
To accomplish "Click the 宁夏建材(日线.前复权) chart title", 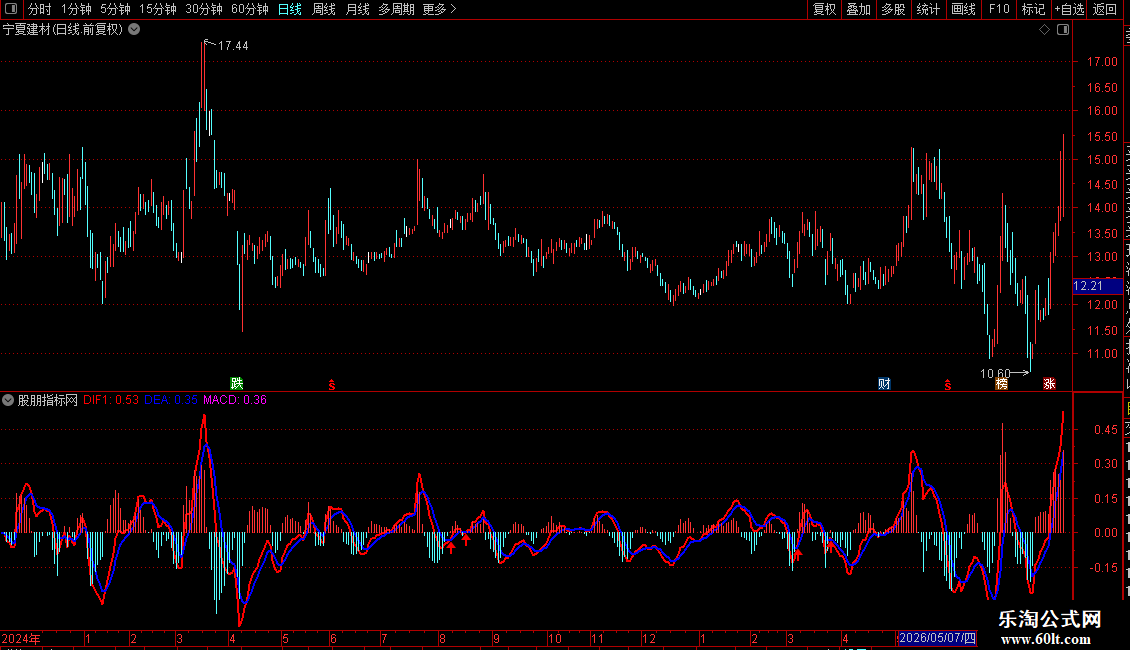I will tap(63, 30).
